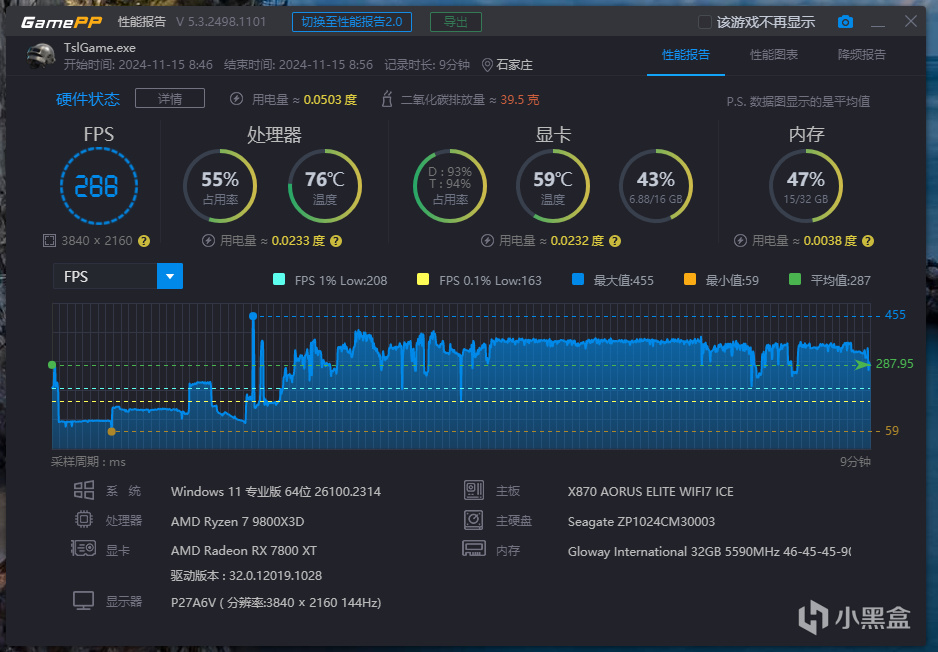Click the CO2 emission bottle icon
938x652 pixels.
tap(386, 99)
